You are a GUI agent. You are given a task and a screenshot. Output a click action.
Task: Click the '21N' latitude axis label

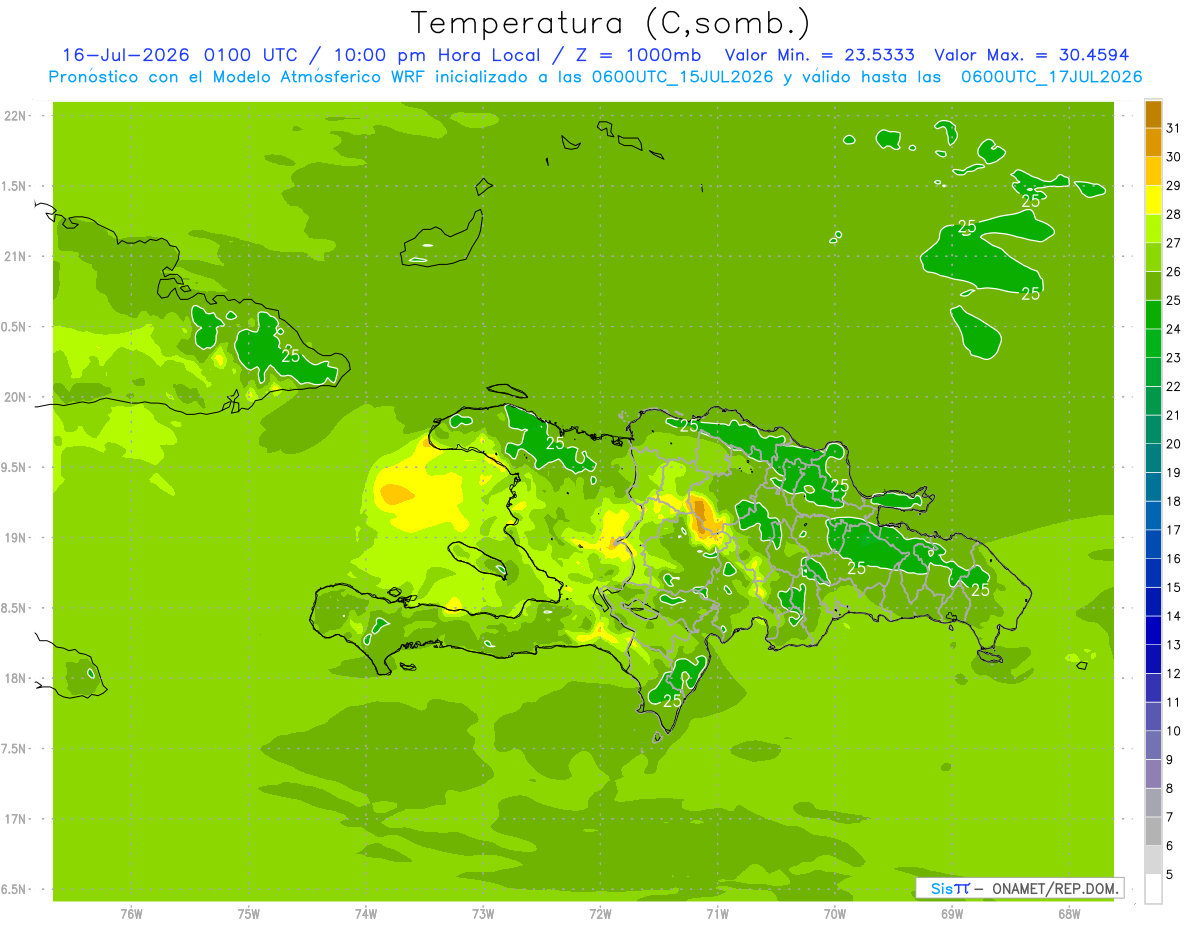pyautogui.click(x=17, y=256)
